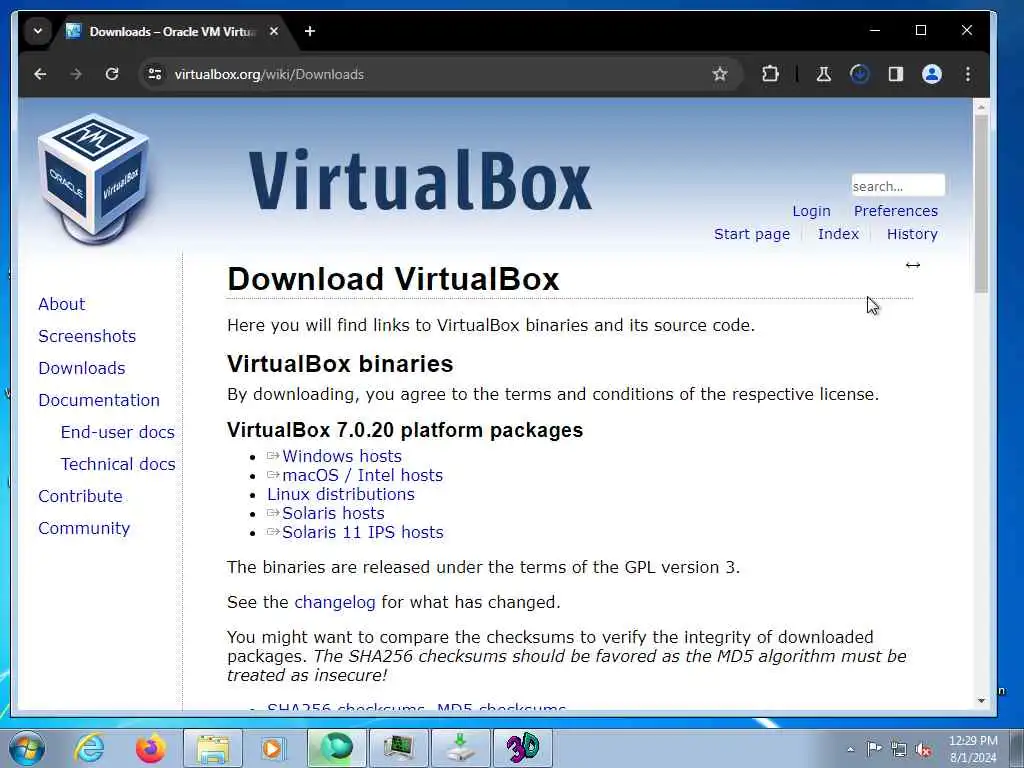Bookmark this page with the star icon
The image size is (1024, 768).
(720, 74)
